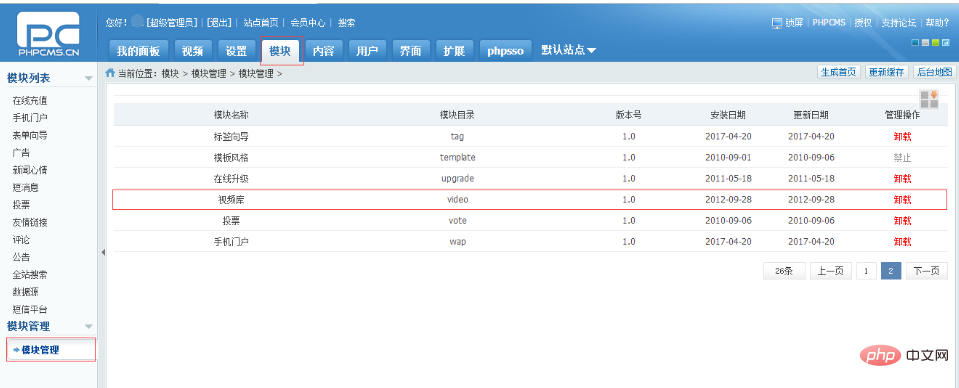Image resolution: width=959 pixels, height=388 pixels.
Task: Open 短消息 in the sidebar
Action: point(26,187)
